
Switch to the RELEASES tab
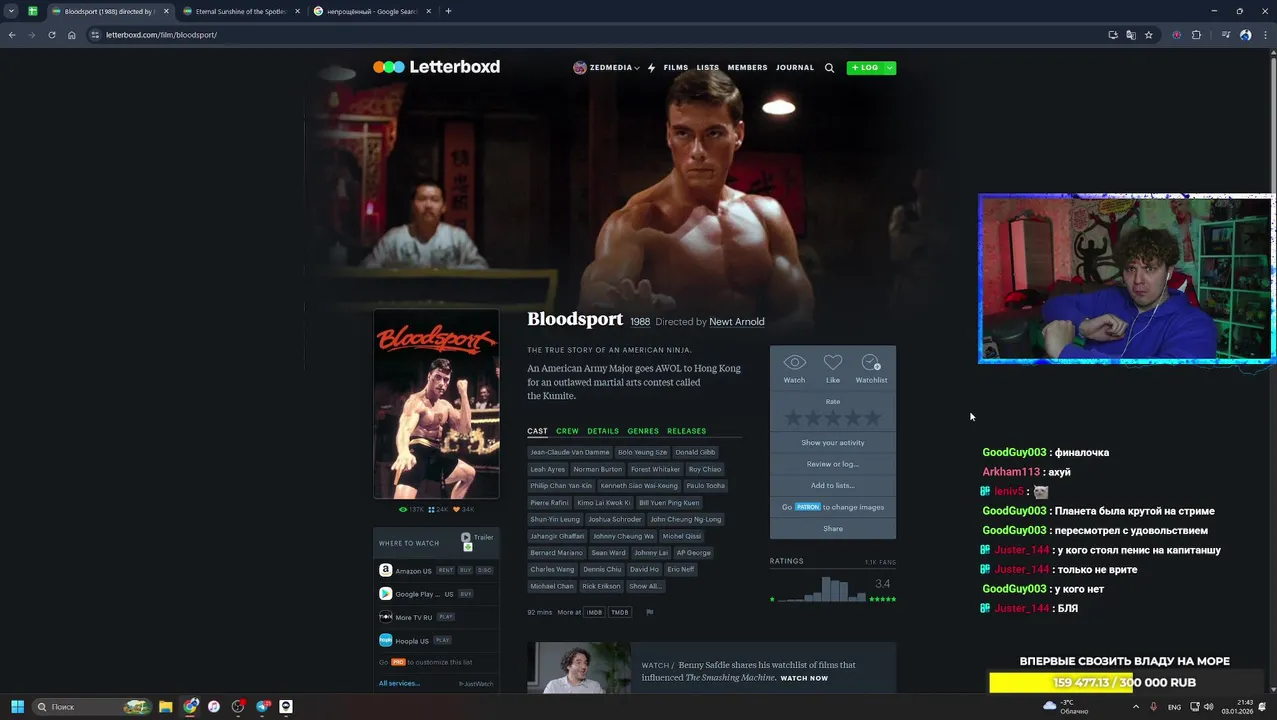[x=686, y=431]
